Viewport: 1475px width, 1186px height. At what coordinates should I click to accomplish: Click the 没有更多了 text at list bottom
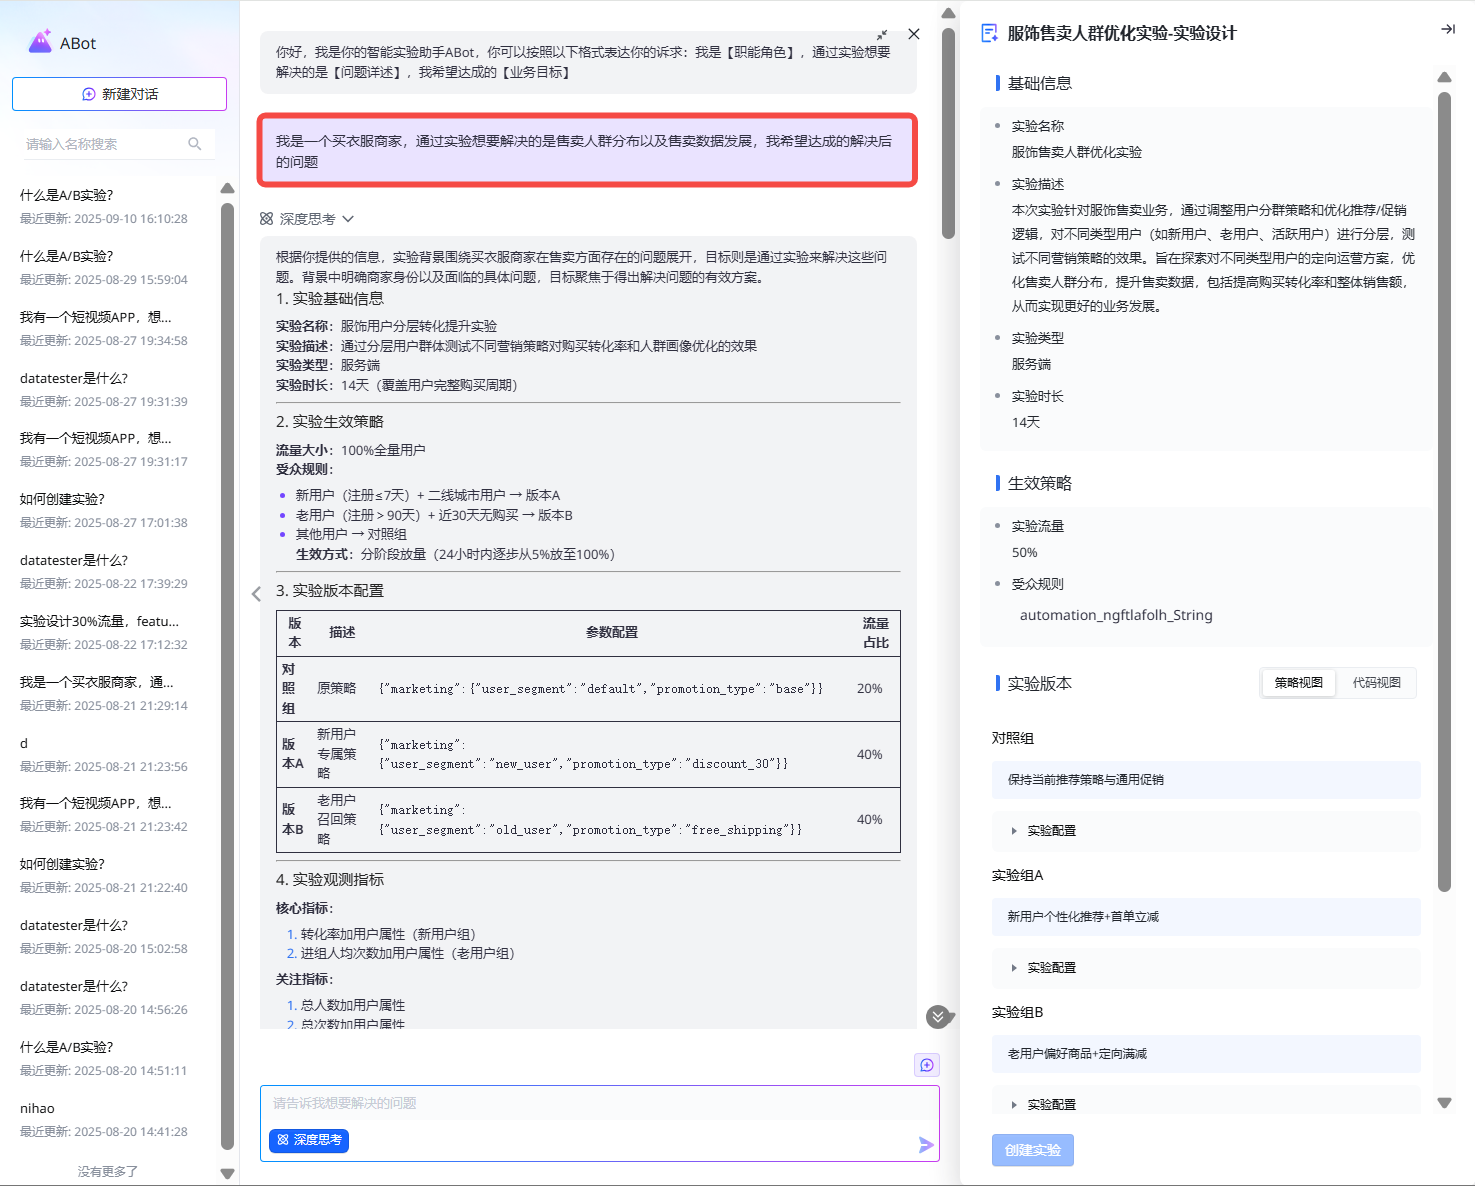click(108, 1171)
